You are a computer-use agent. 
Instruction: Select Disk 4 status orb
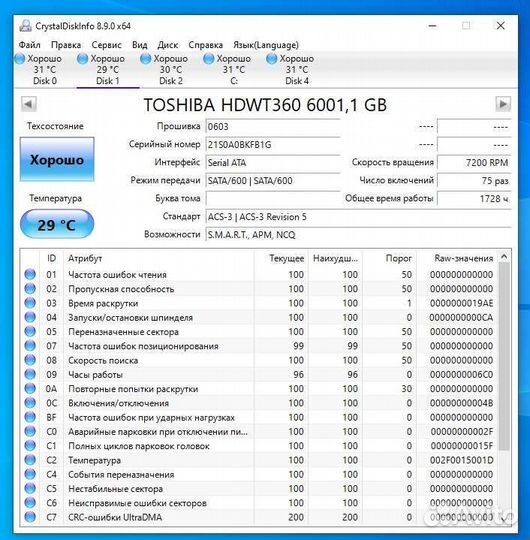coord(272,59)
